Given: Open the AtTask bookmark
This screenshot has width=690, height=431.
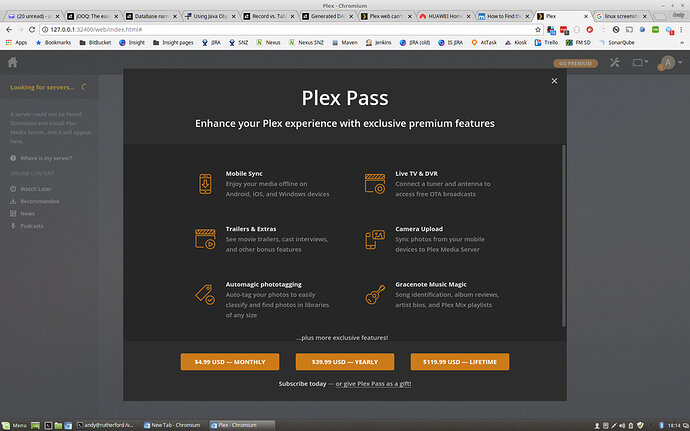Looking at the screenshot, I should pyautogui.click(x=484, y=43).
